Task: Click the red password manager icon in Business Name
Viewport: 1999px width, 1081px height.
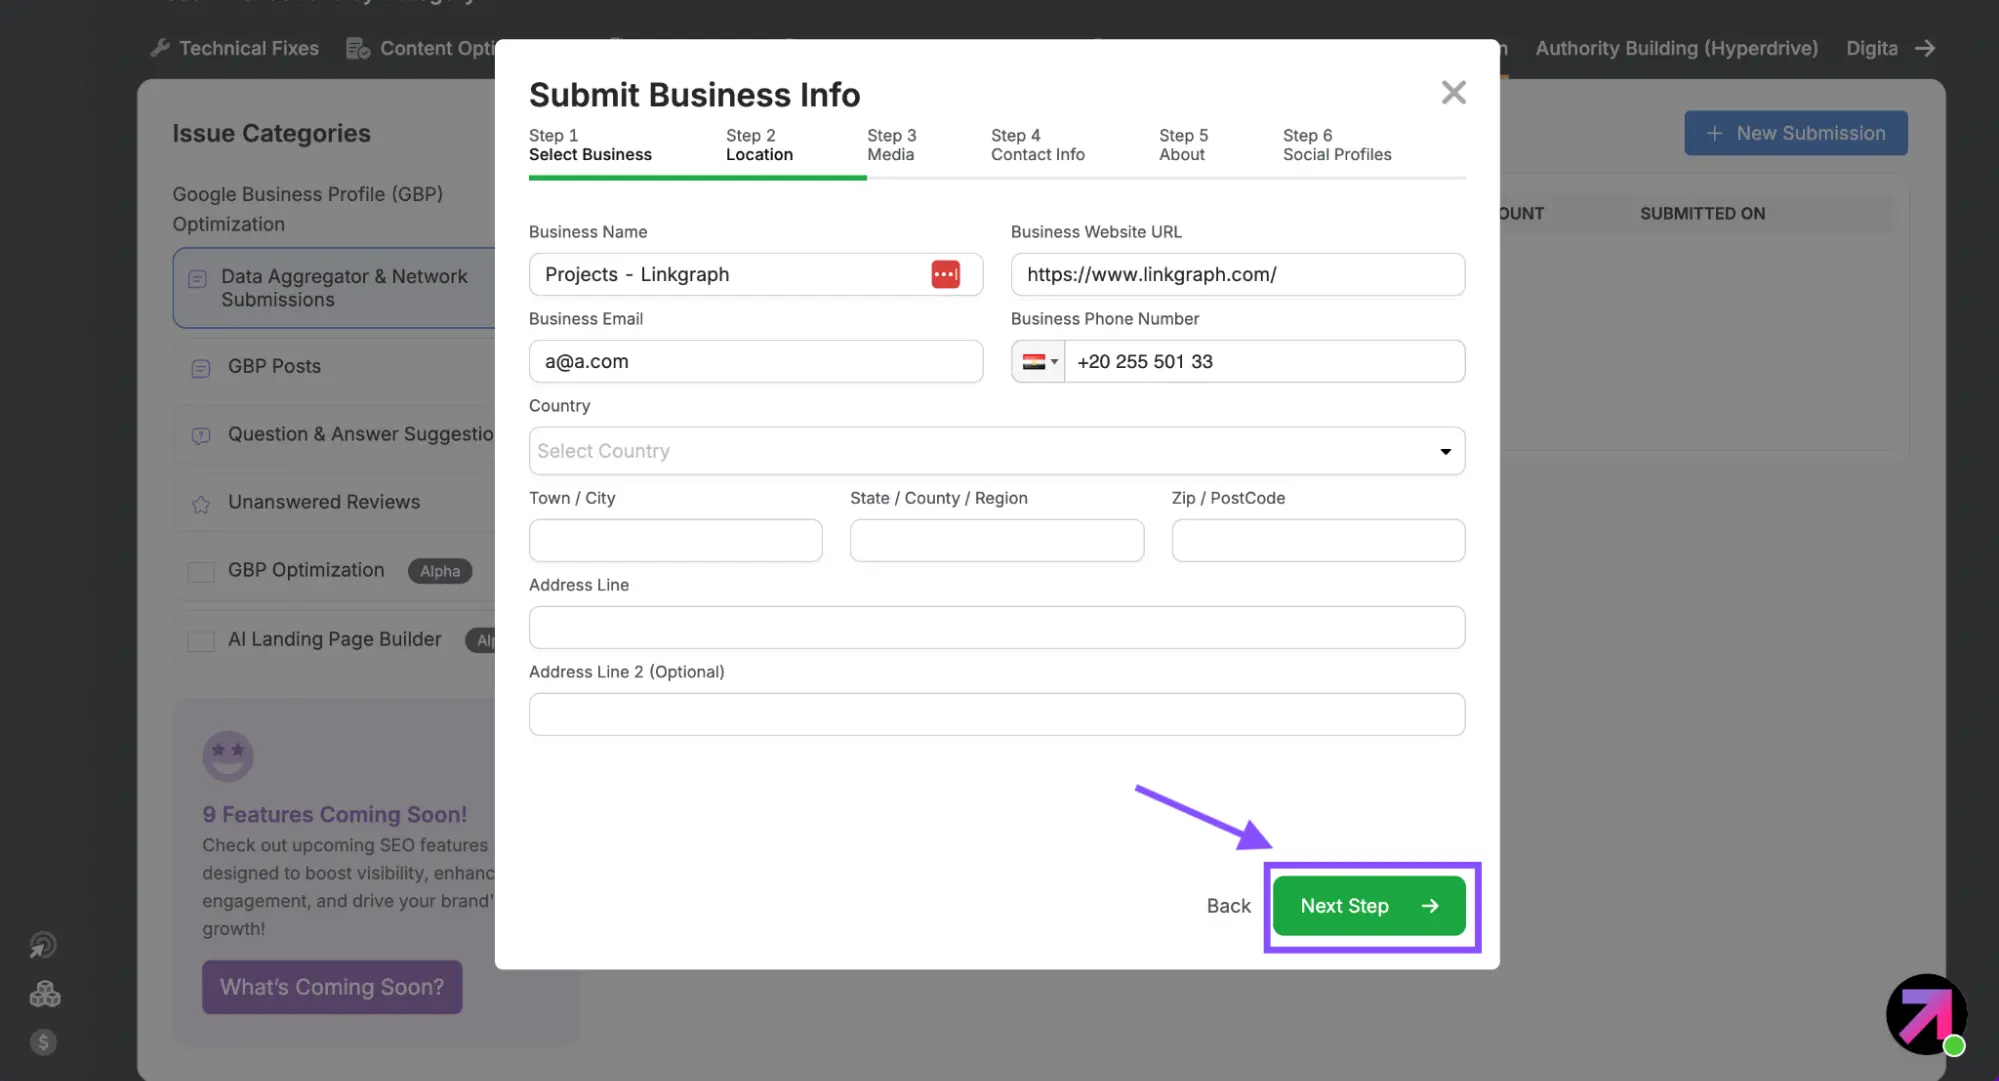Action: point(945,274)
